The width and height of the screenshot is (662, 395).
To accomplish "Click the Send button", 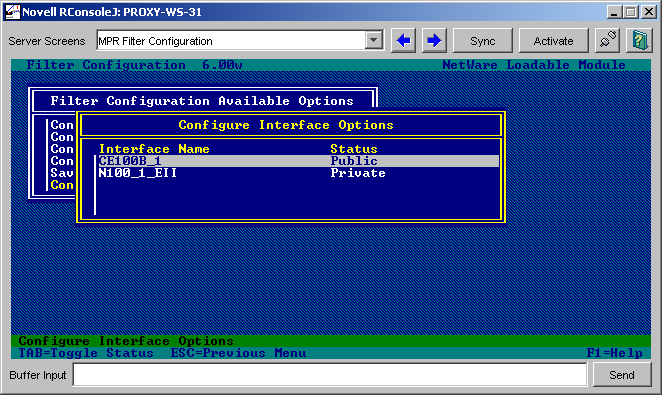I will [622, 375].
